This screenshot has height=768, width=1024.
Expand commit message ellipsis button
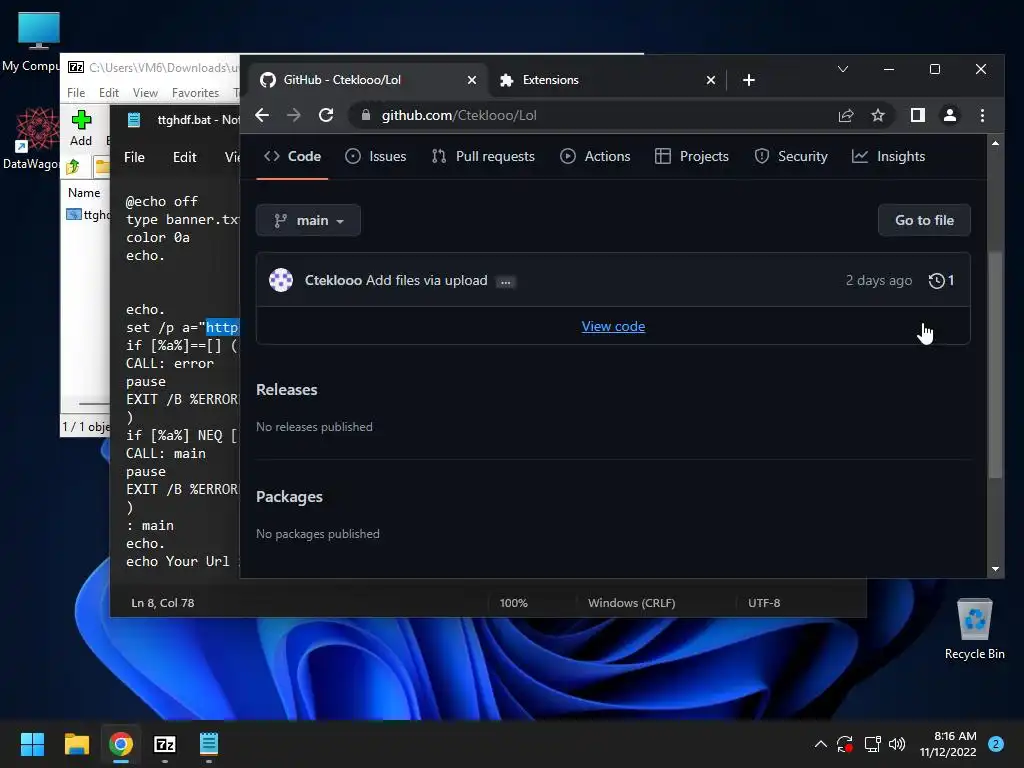(505, 281)
